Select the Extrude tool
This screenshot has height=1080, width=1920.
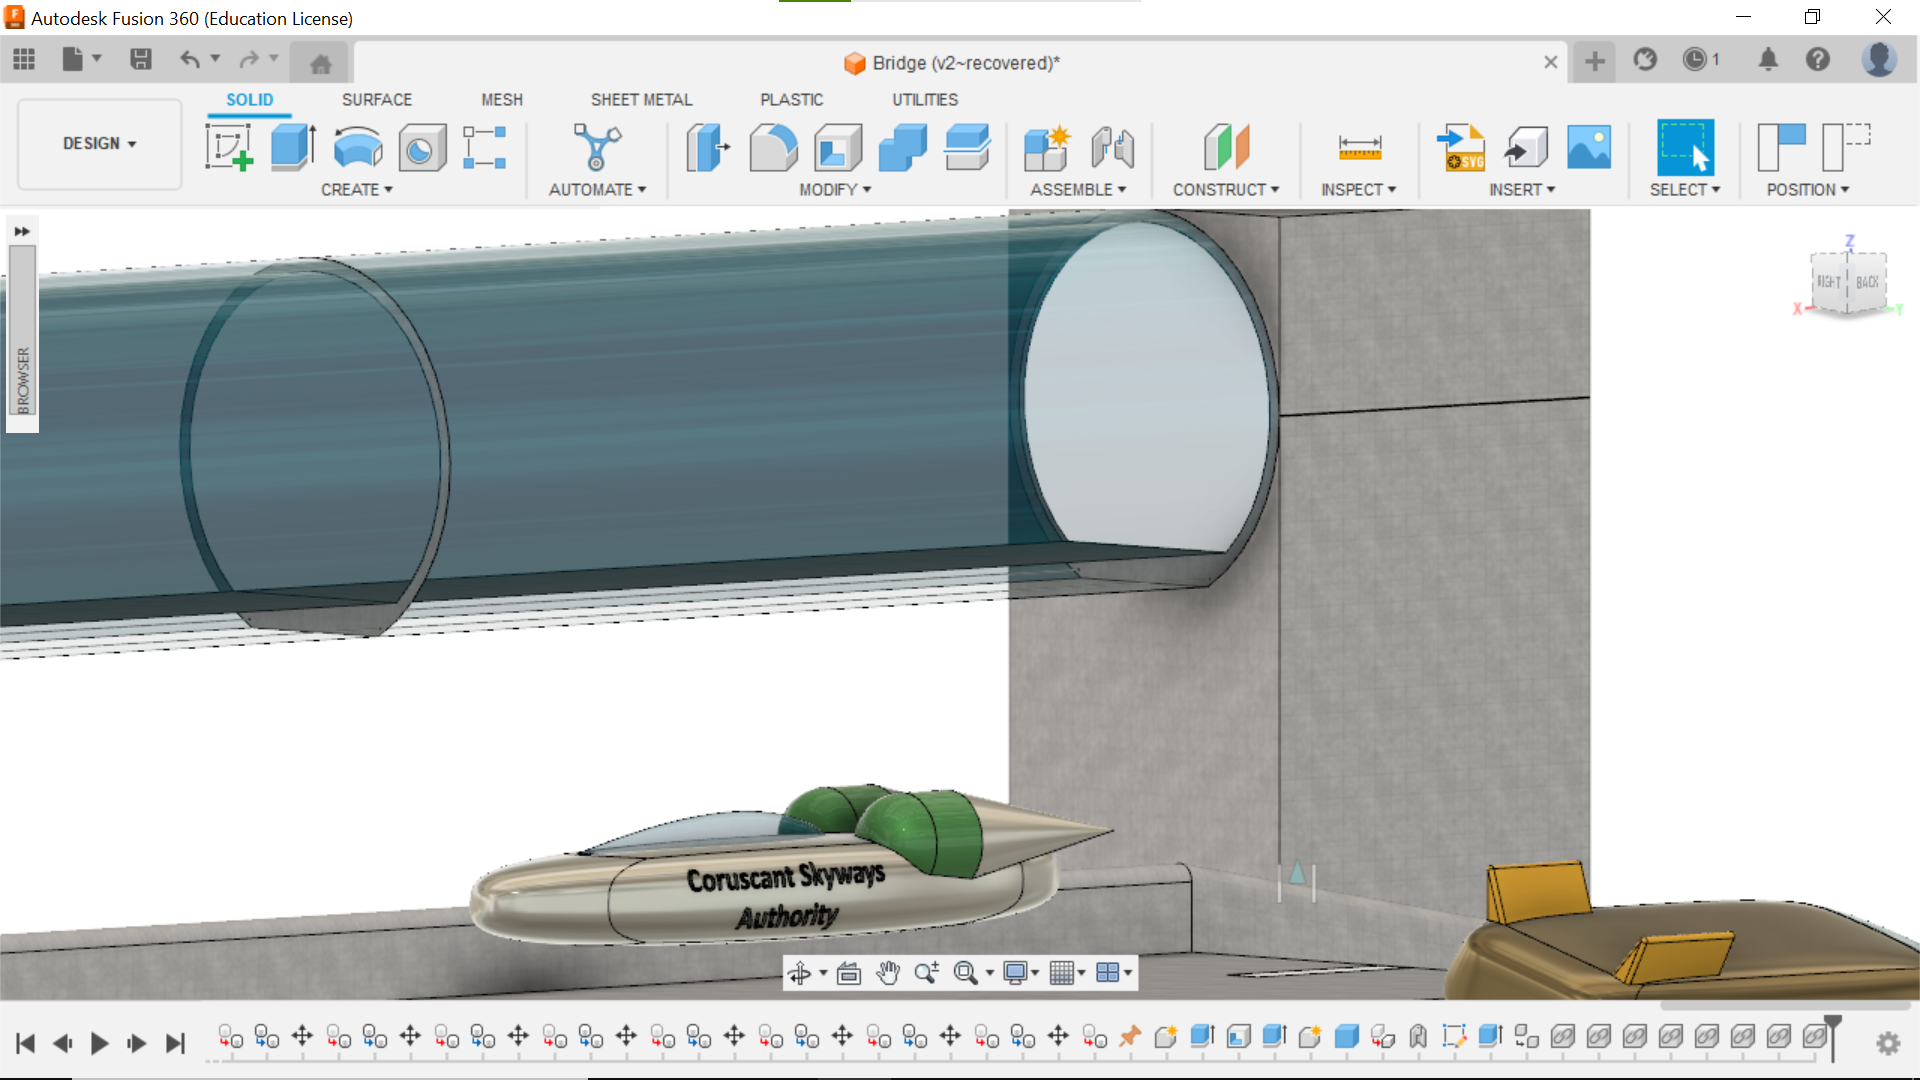(293, 147)
